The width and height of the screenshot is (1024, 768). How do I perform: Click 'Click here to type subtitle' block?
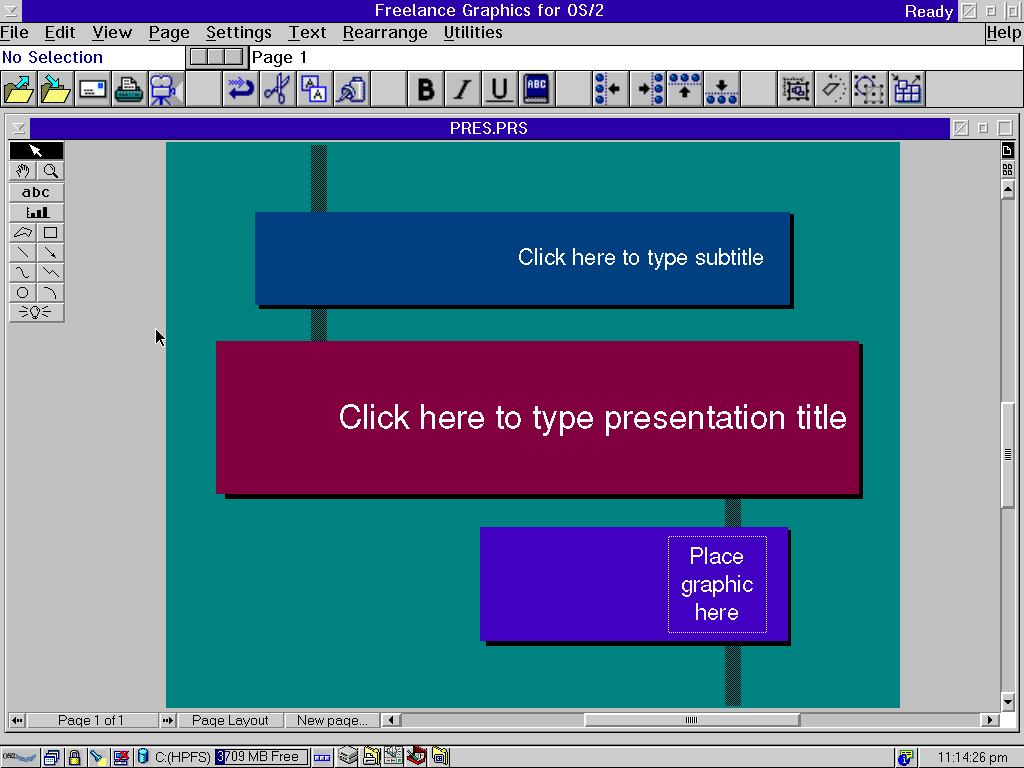click(x=522, y=257)
